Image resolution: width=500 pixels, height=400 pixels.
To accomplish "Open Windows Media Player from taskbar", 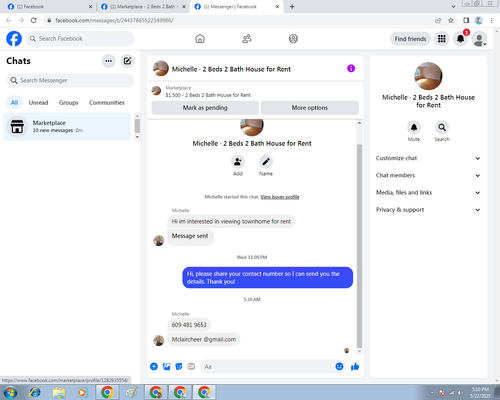I will pos(82,392).
